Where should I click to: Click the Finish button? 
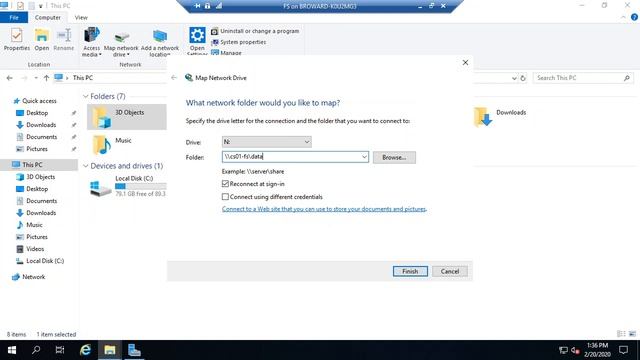(x=410, y=271)
